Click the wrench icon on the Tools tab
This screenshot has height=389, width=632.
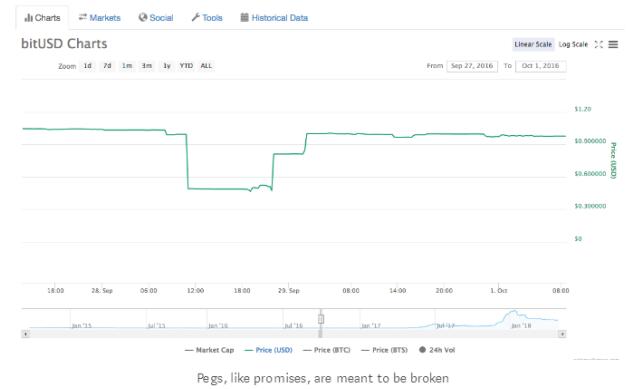195,17
